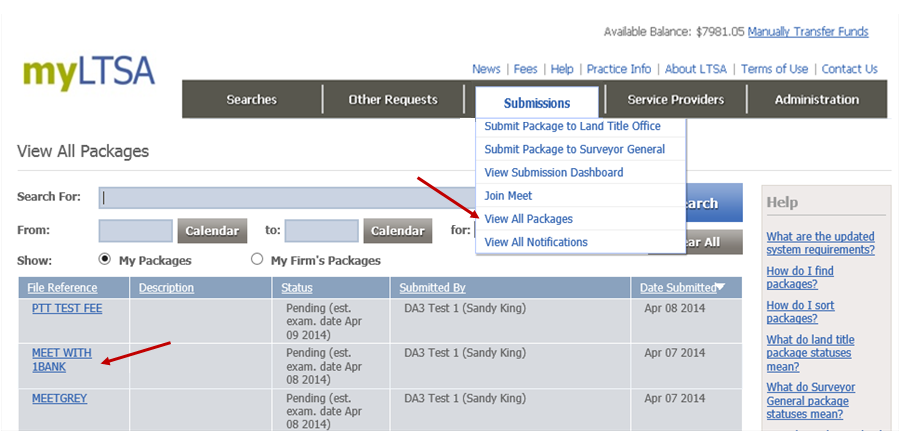
Task: Select the My Firm's Packages radio button
Action: pos(257,259)
